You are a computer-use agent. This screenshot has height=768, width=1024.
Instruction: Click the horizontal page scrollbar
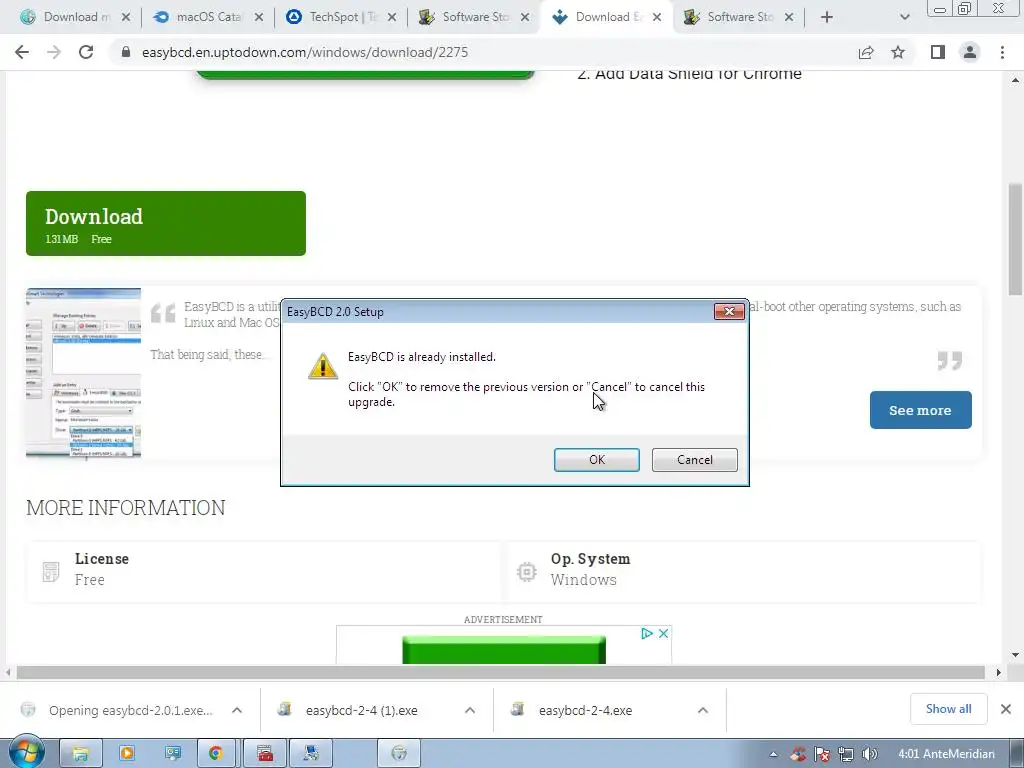click(x=501, y=673)
